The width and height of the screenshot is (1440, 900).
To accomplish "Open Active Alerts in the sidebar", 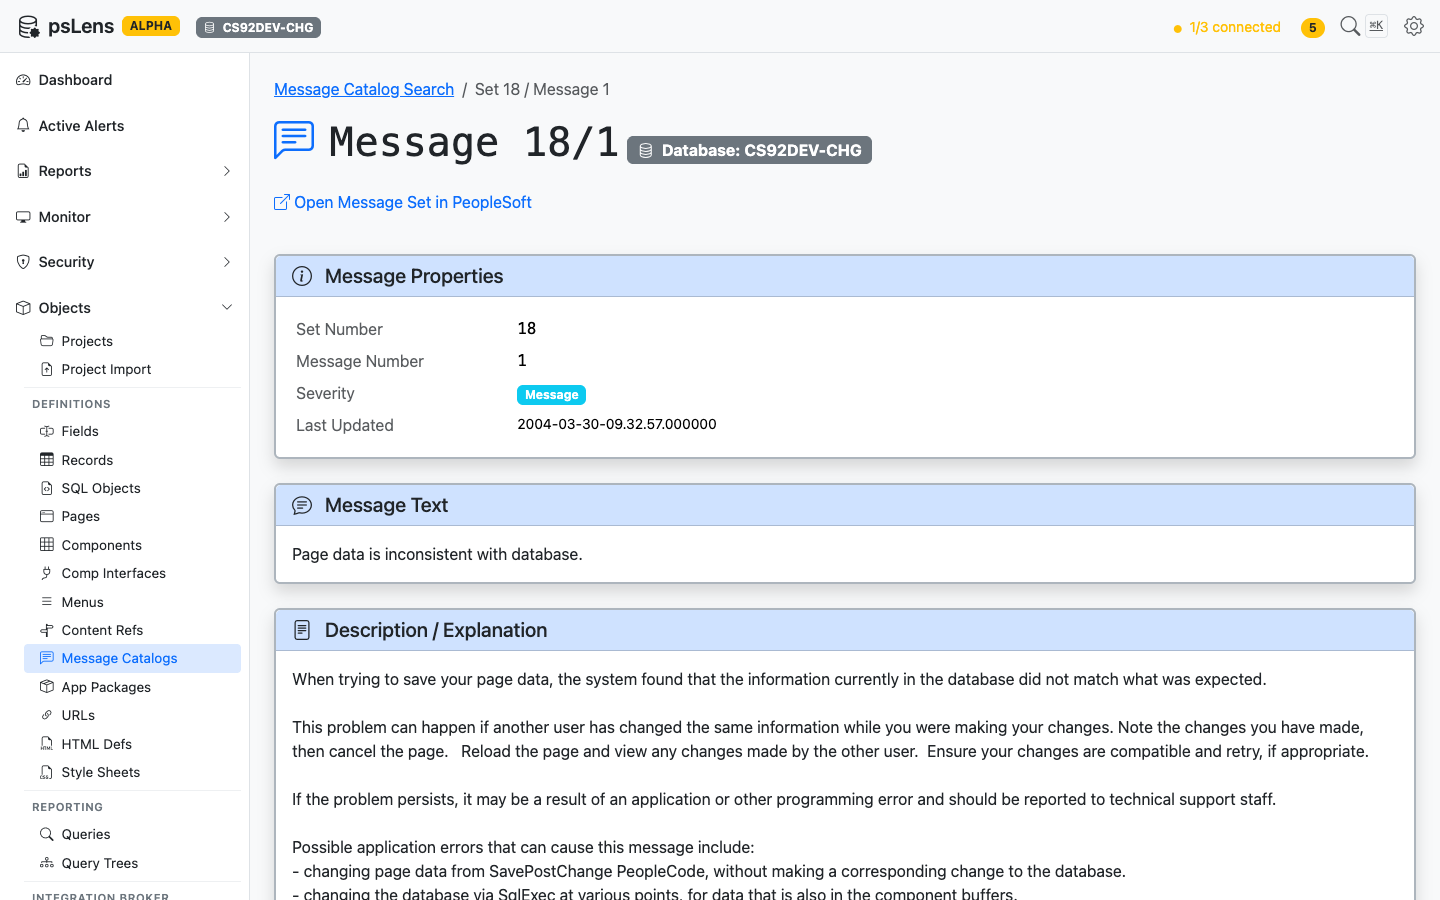I will coord(125,126).
